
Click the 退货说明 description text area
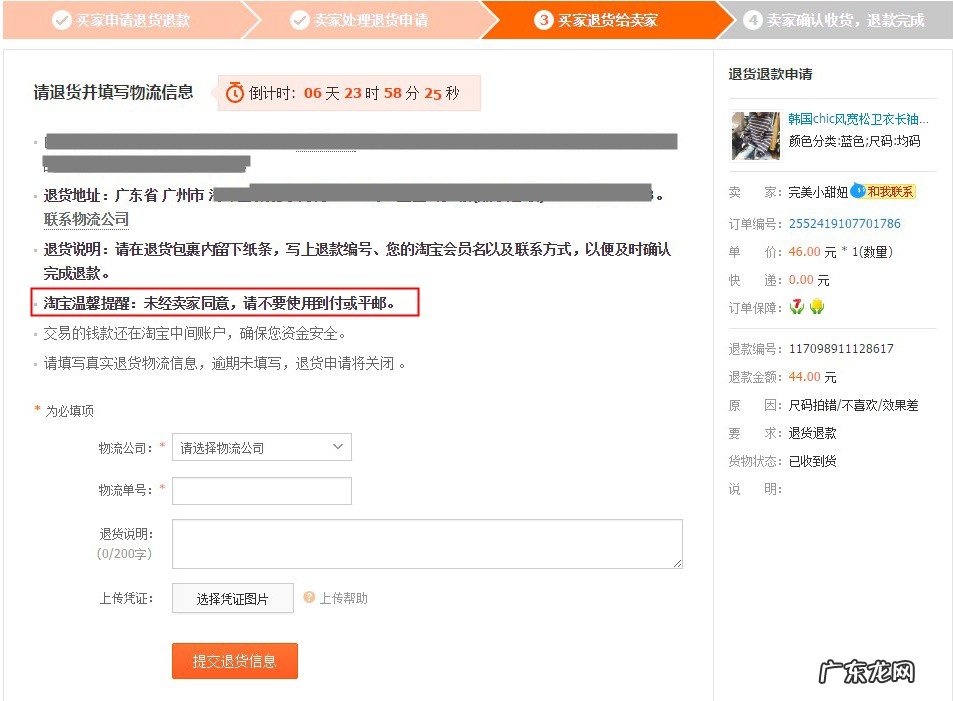click(x=427, y=543)
